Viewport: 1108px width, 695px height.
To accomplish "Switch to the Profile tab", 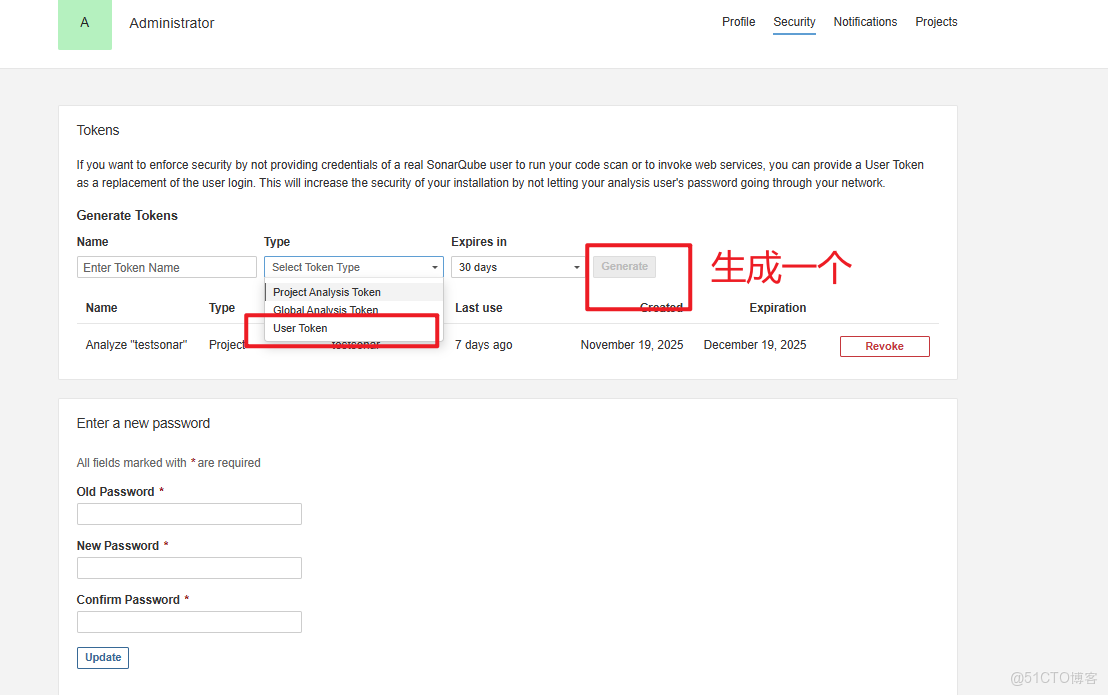I will (x=738, y=21).
